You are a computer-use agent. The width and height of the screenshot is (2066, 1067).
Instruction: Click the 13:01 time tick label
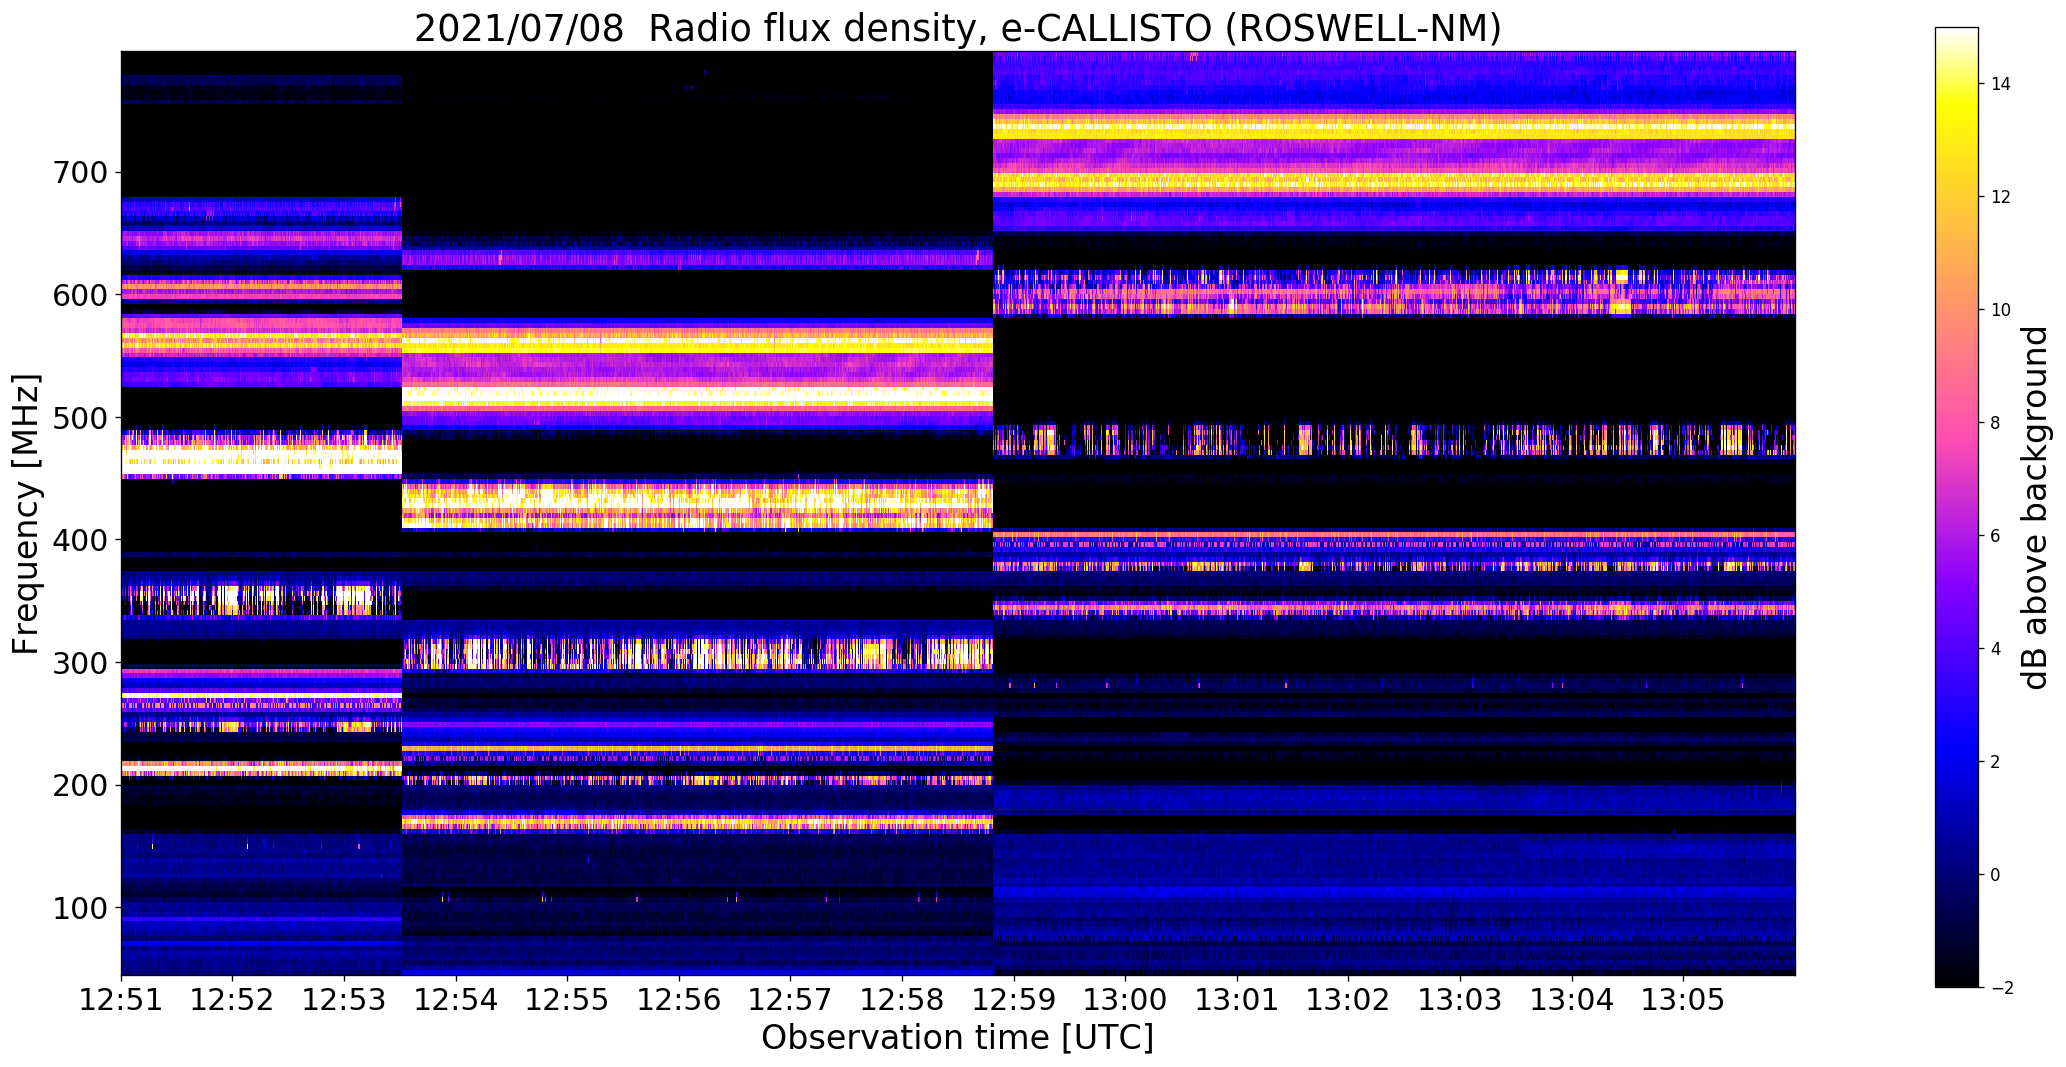1237,1000
